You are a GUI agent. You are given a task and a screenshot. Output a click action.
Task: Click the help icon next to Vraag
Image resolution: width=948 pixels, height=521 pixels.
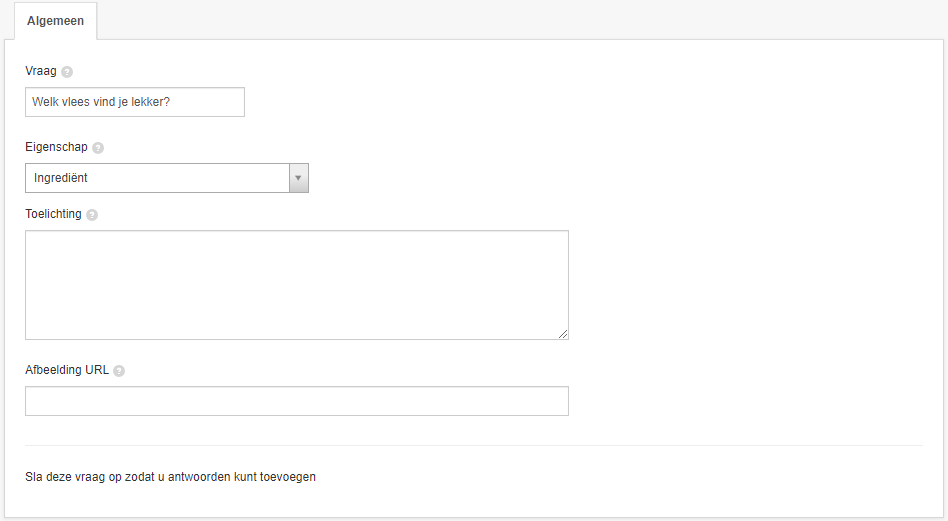coord(67,72)
